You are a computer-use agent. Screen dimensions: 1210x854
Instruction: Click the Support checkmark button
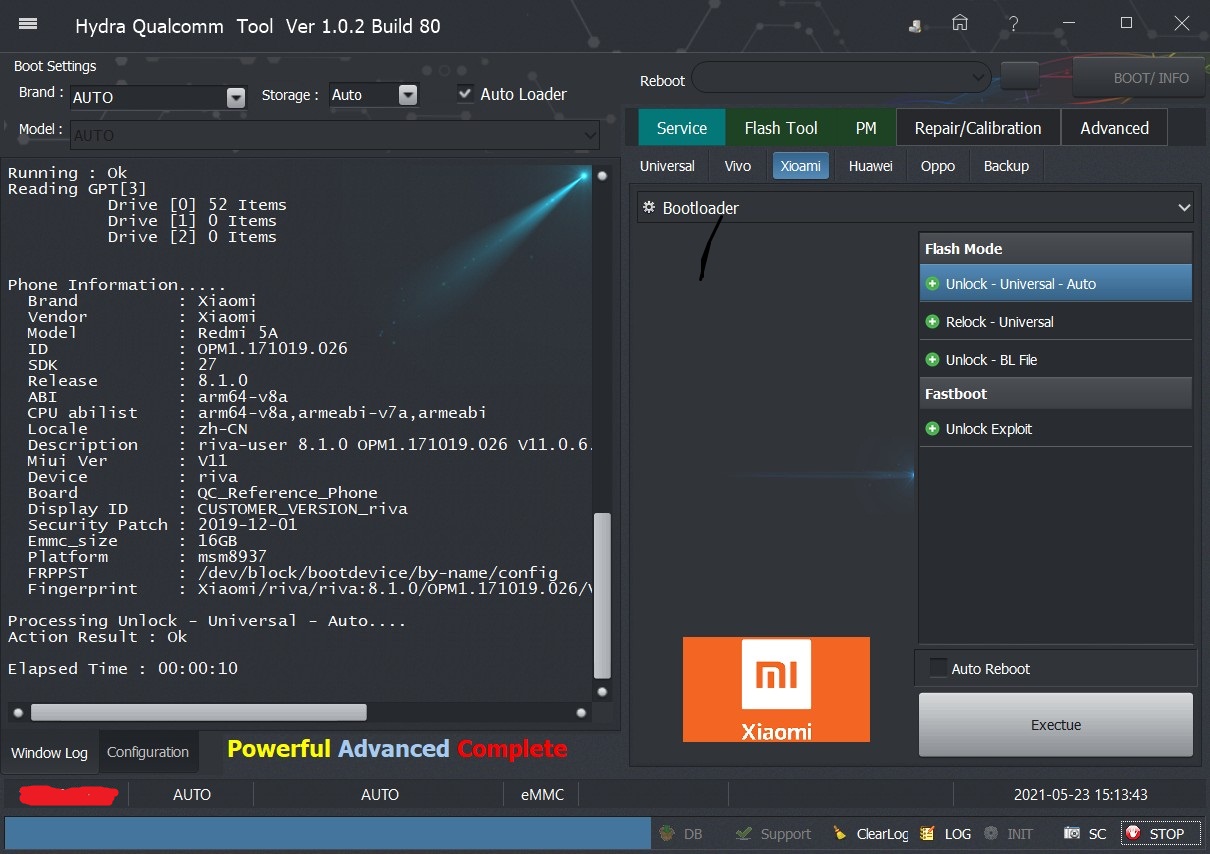pos(773,833)
